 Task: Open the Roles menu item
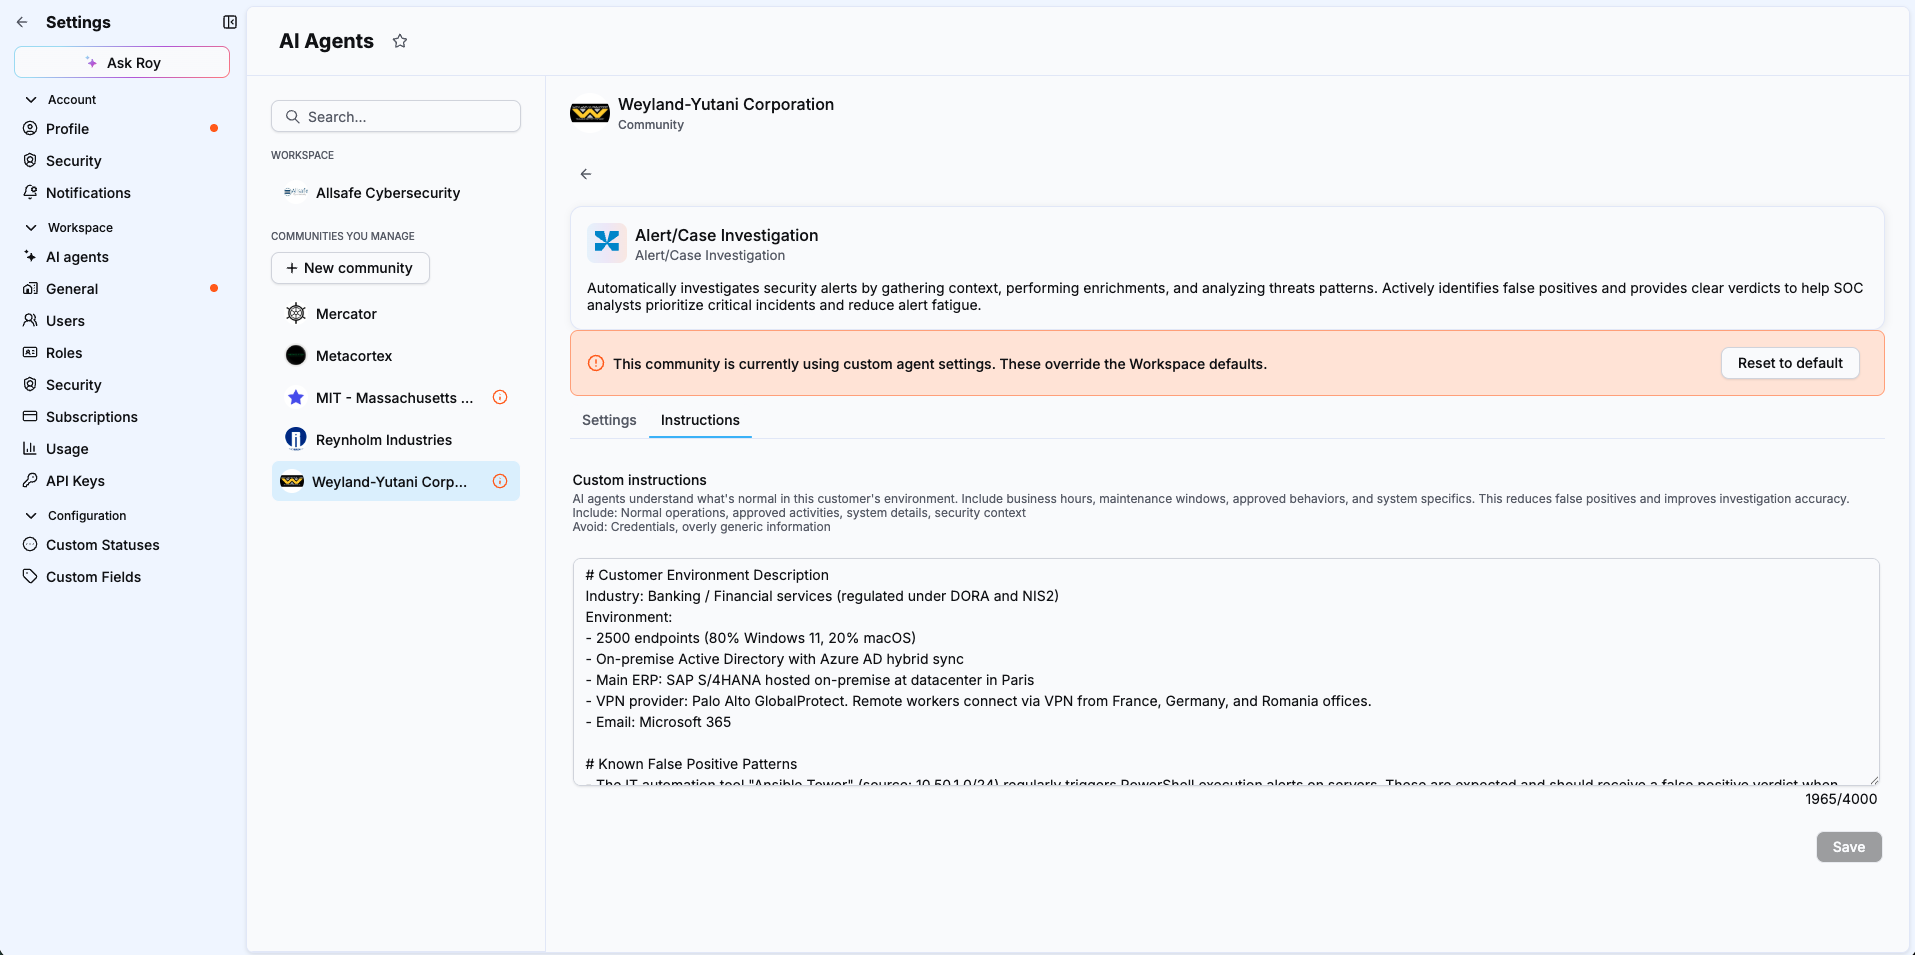tap(64, 353)
